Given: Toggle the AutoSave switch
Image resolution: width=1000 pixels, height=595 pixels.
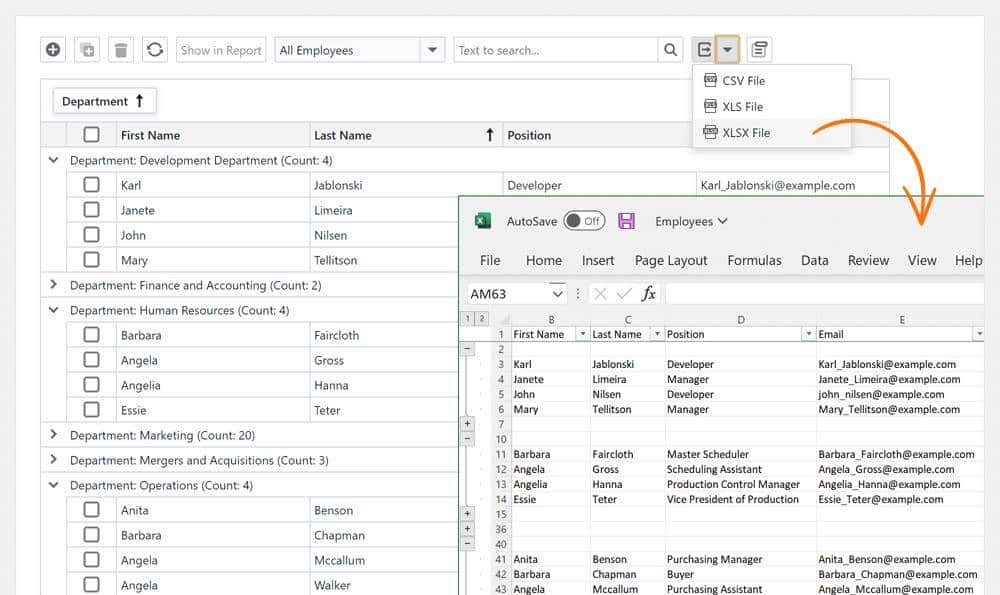Looking at the screenshot, I should click(x=584, y=221).
